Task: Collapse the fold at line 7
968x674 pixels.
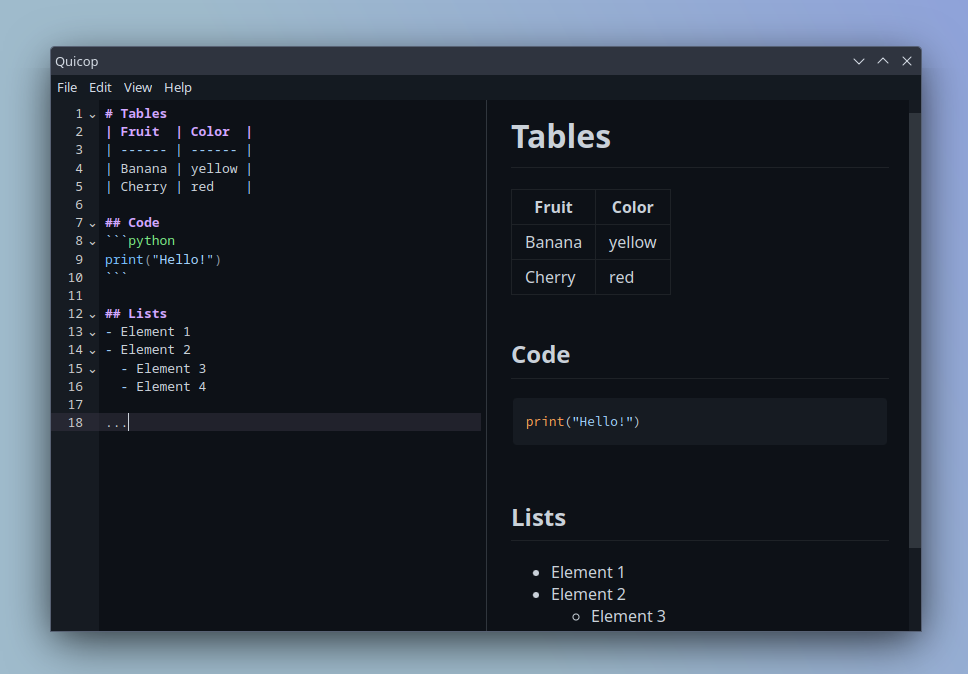Action: (x=93, y=224)
